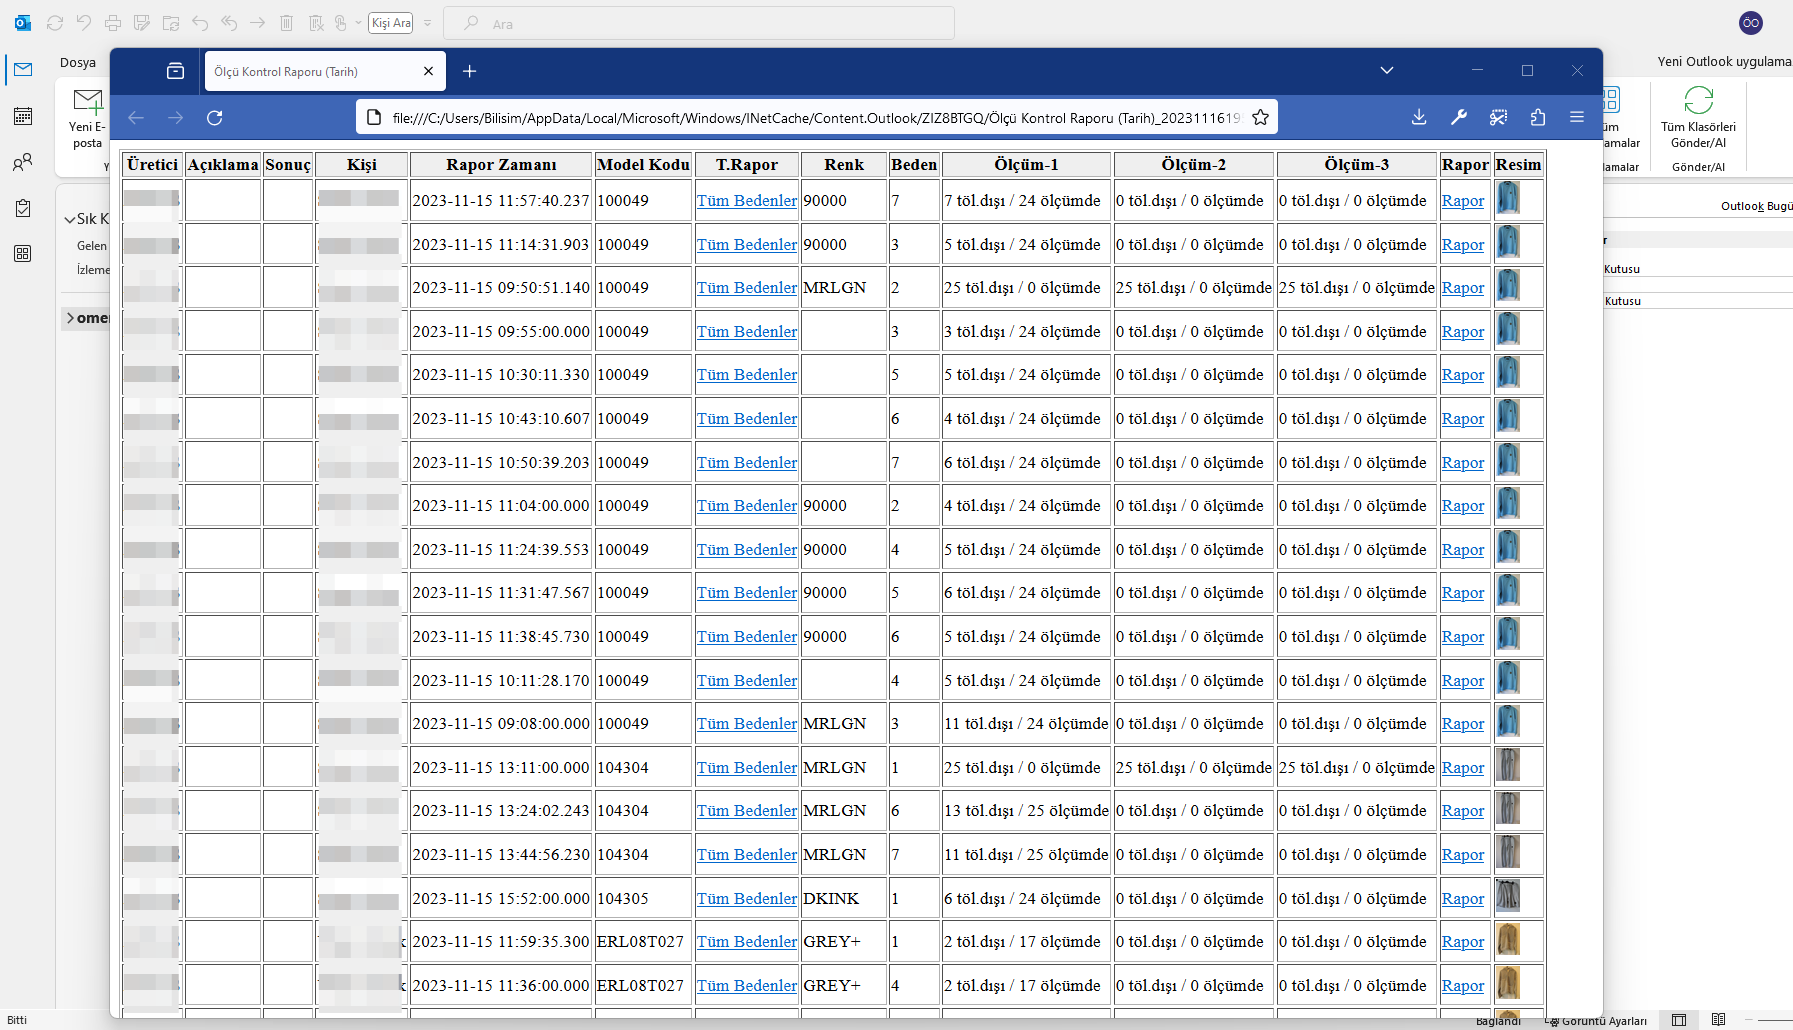Screen dimensions: 1793x1030
Task: Switch to normal view icon in Outlook status bar
Action: [x=1679, y=1020]
